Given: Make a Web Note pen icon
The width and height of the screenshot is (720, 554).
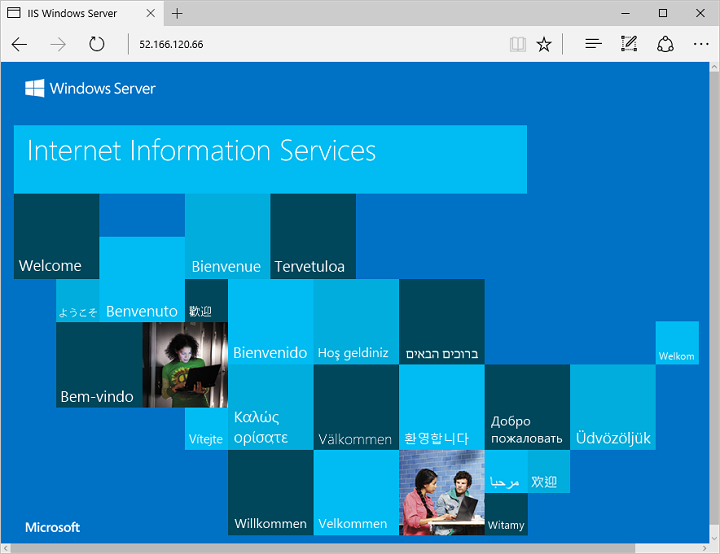Looking at the screenshot, I should pyautogui.click(x=629, y=44).
